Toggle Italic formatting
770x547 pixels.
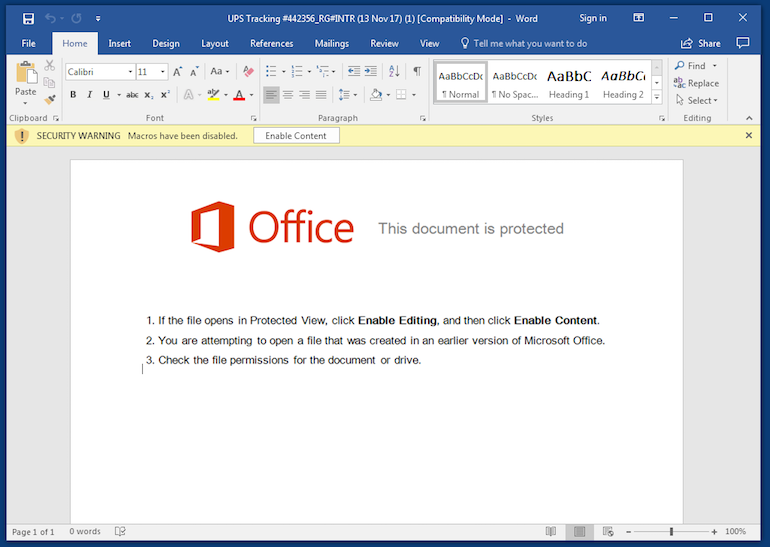click(x=89, y=95)
